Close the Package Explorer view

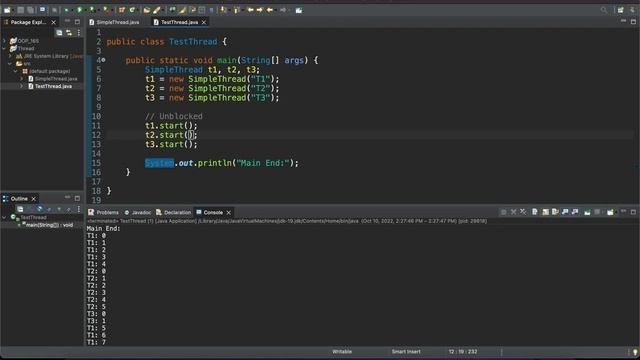click(x=53, y=22)
